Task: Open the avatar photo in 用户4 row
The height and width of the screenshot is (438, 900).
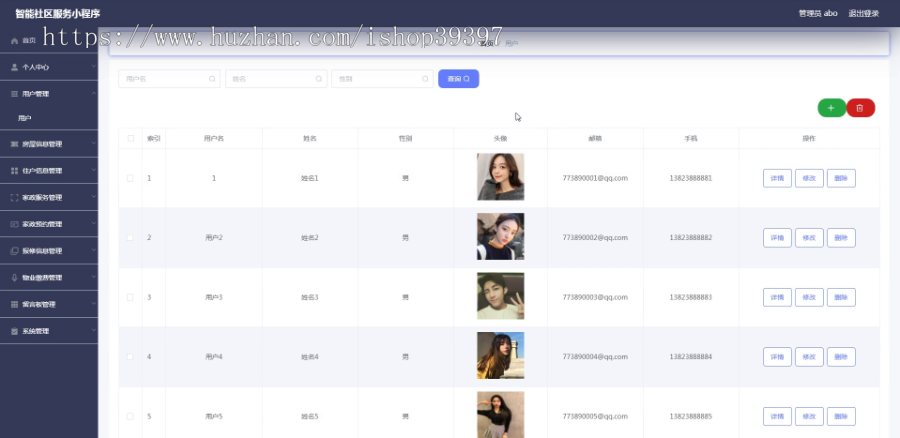Action: pos(501,355)
